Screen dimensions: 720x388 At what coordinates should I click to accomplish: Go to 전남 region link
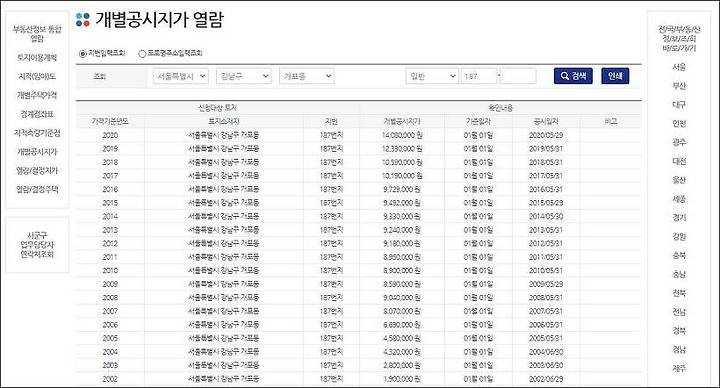click(679, 312)
